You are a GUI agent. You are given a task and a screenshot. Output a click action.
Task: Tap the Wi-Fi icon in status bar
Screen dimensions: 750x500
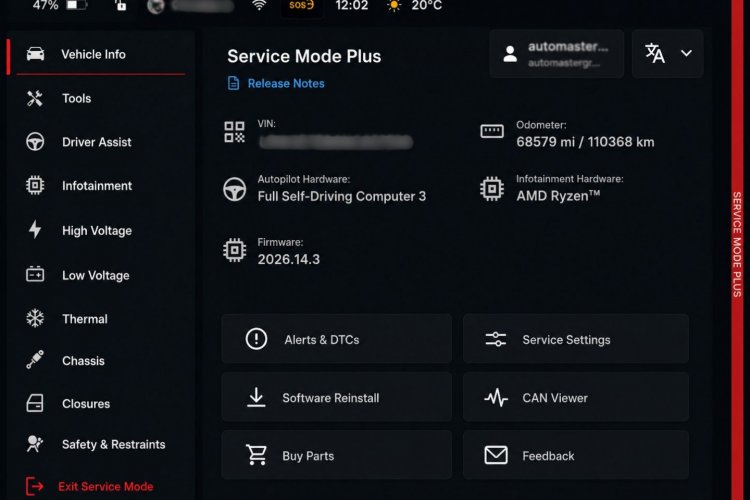pos(259,5)
